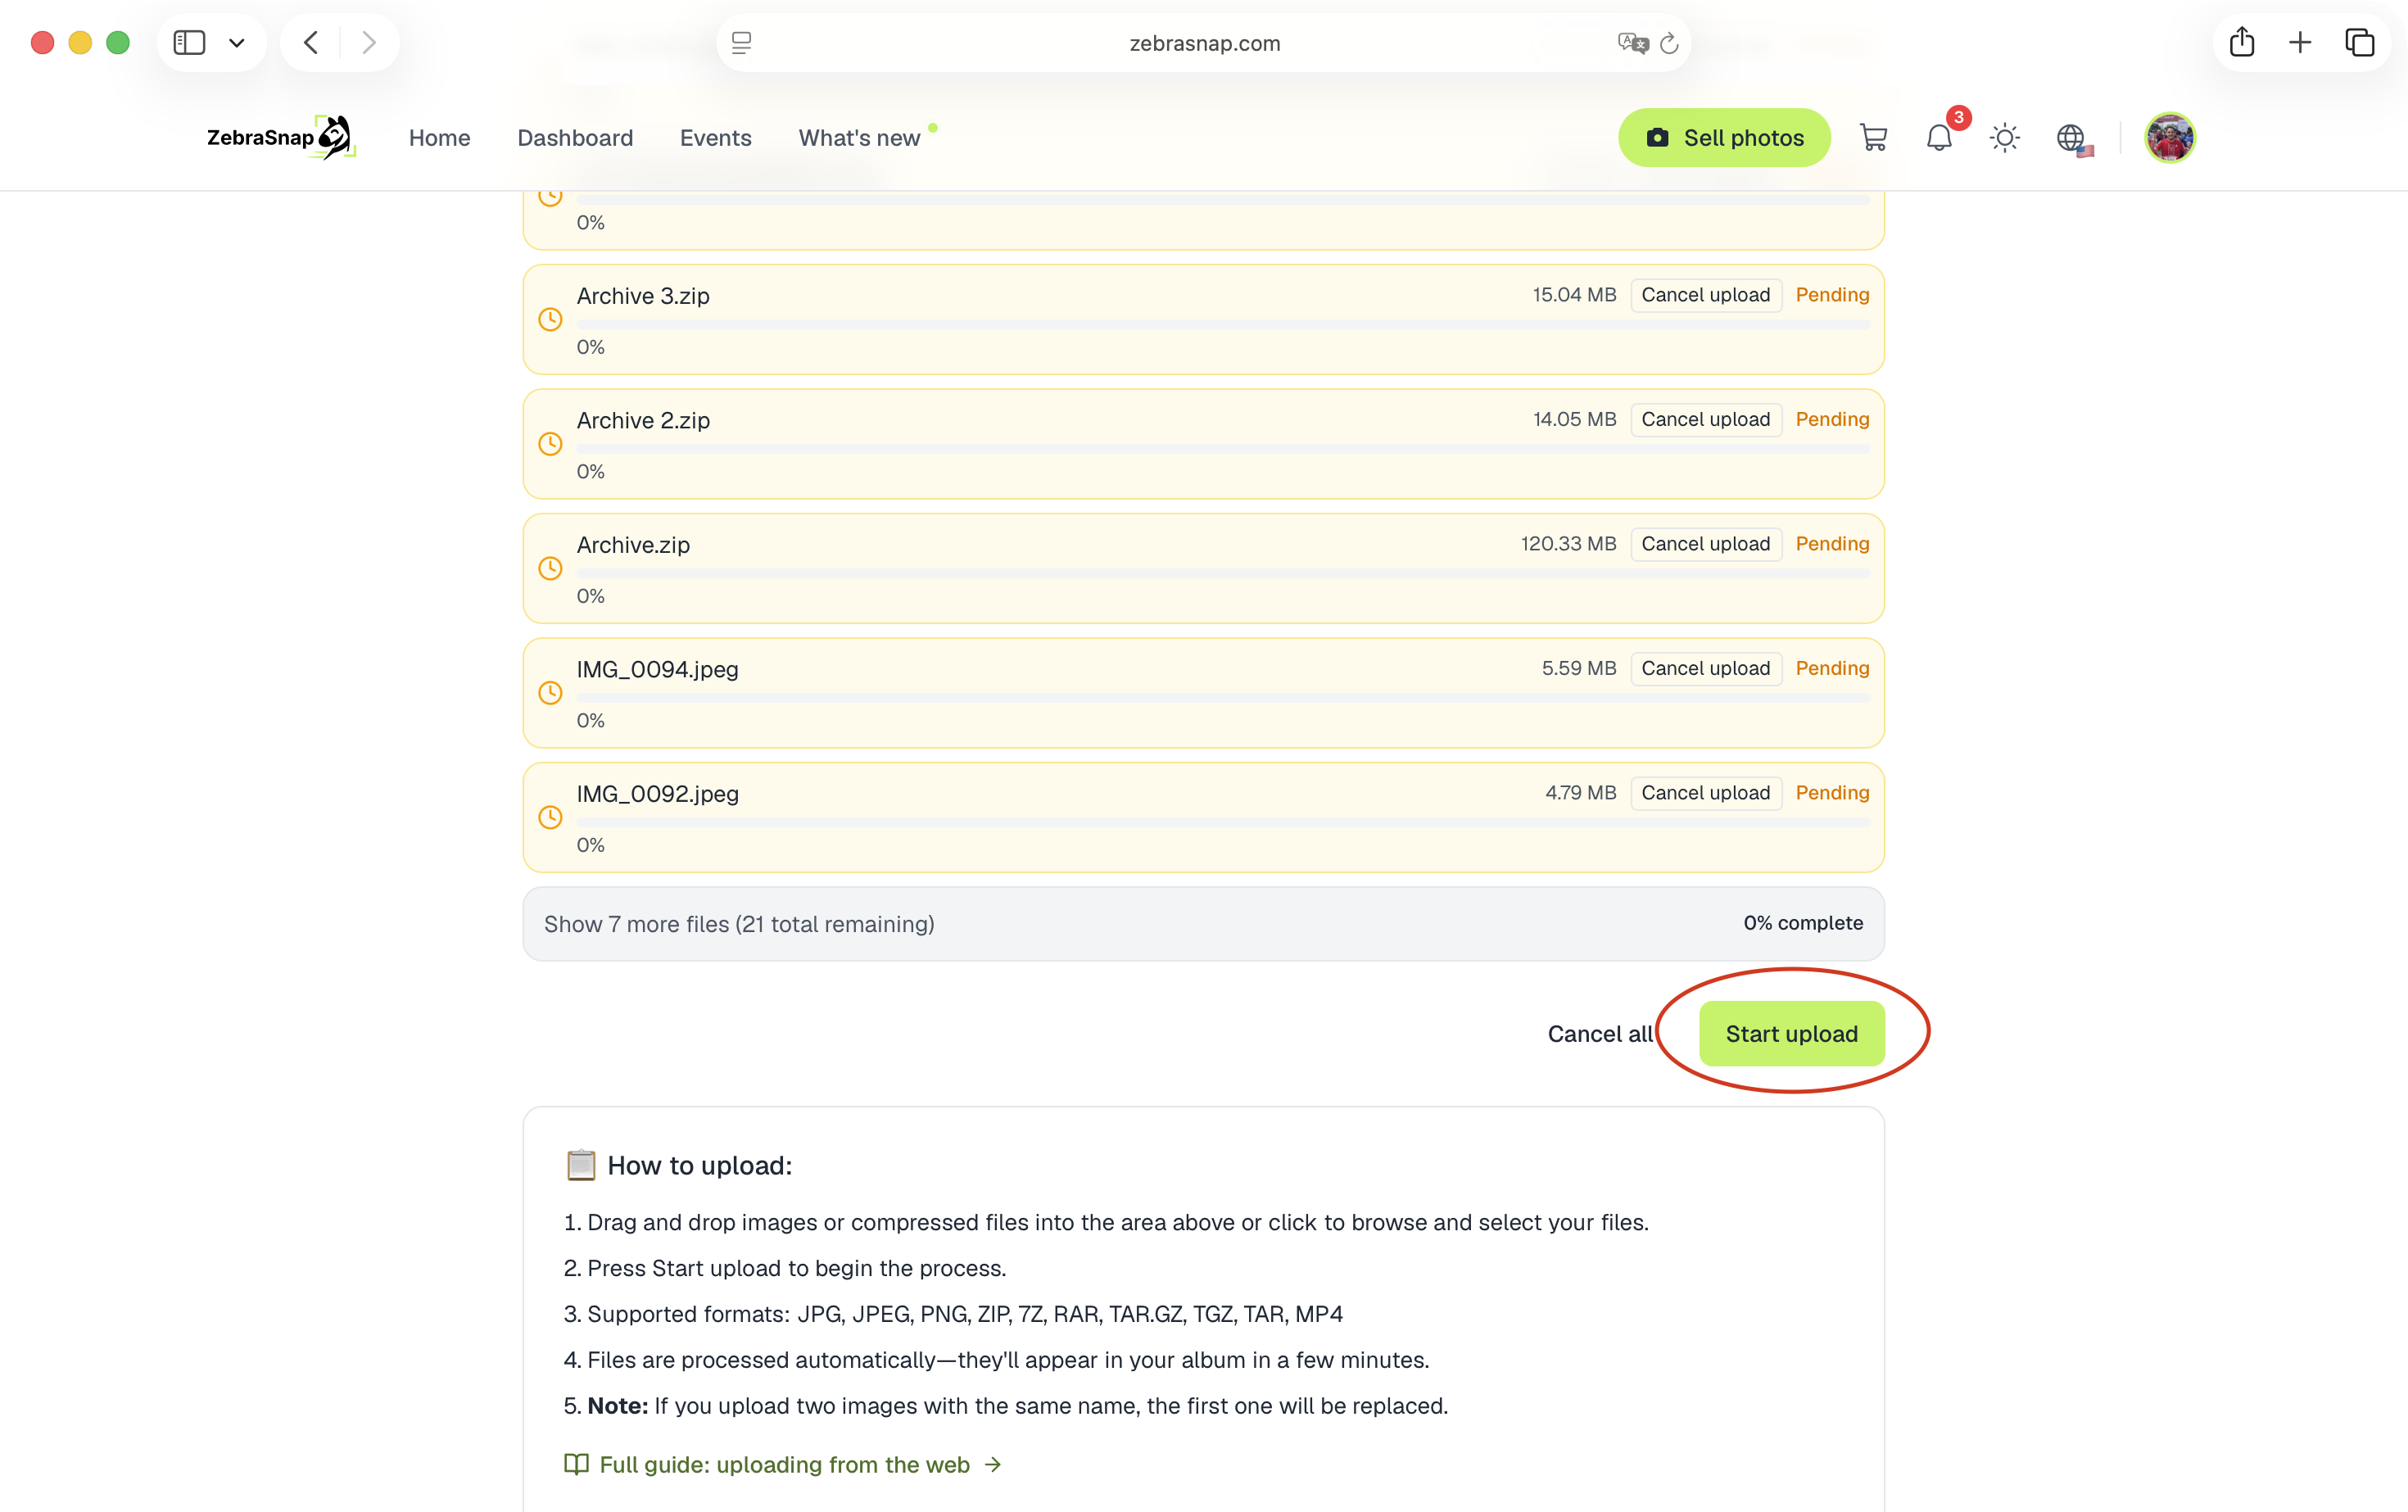Cancel upload for IMG_0092.jpeg

pos(1705,793)
